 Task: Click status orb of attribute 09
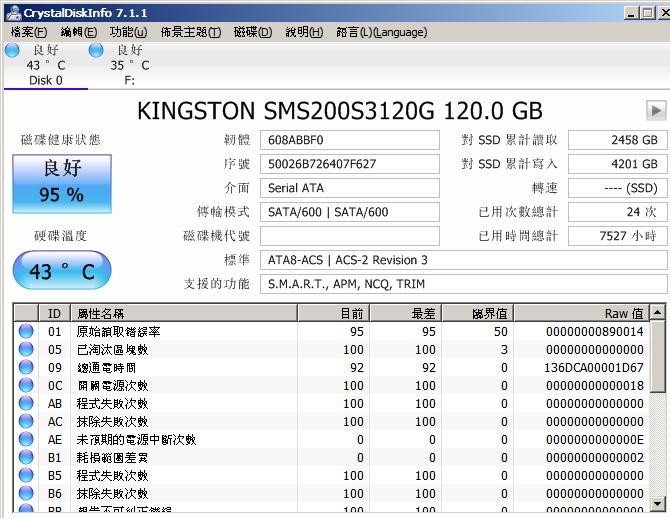coord(26,367)
